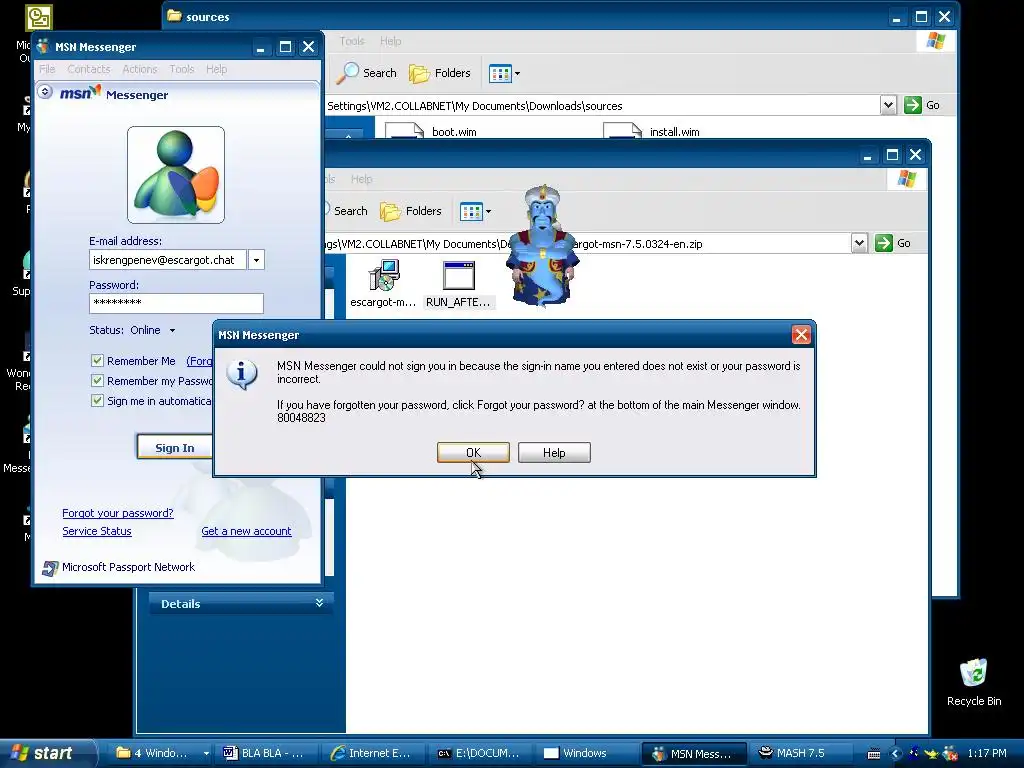This screenshot has width=1024, height=768.
Task: Open the e-mail address dropdown arrow
Action: (256, 260)
